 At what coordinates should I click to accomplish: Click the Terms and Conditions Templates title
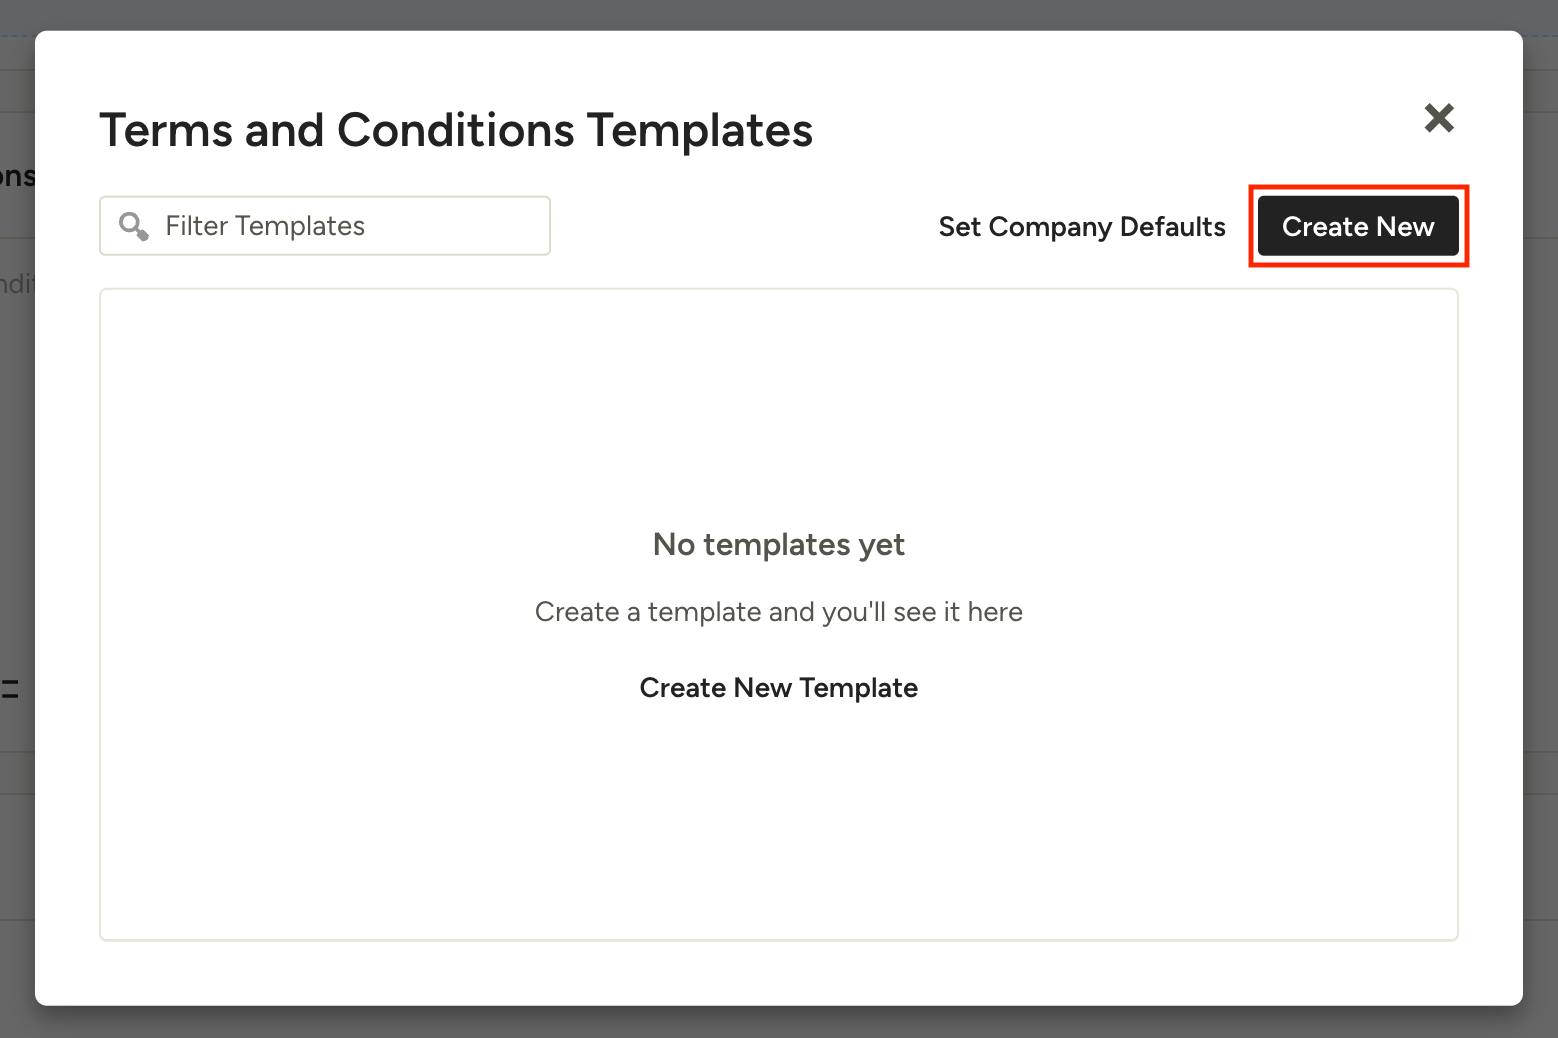pos(455,130)
